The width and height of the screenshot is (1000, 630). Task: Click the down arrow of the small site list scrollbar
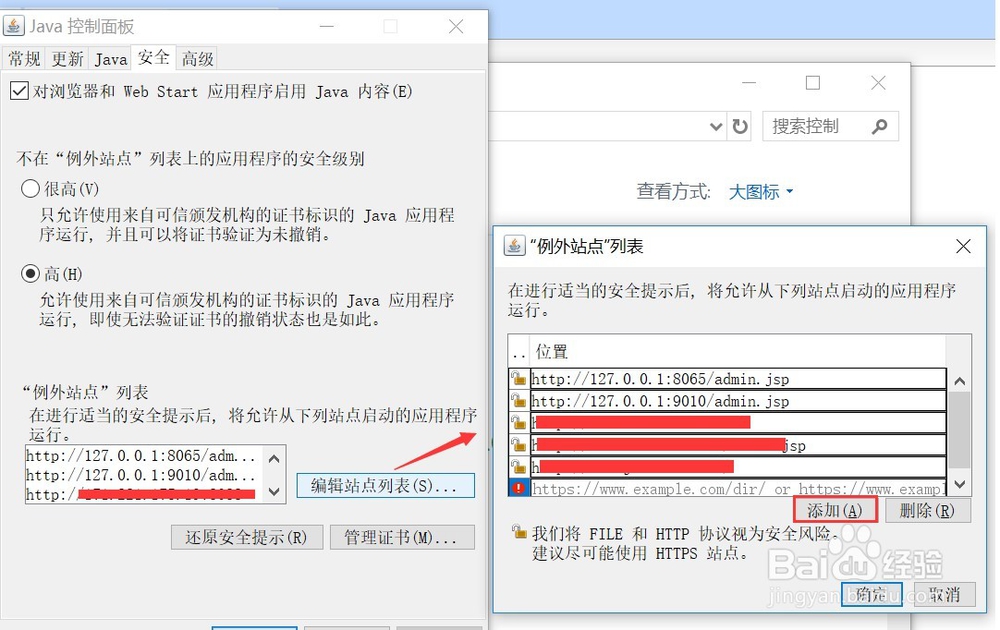pos(274,491)
